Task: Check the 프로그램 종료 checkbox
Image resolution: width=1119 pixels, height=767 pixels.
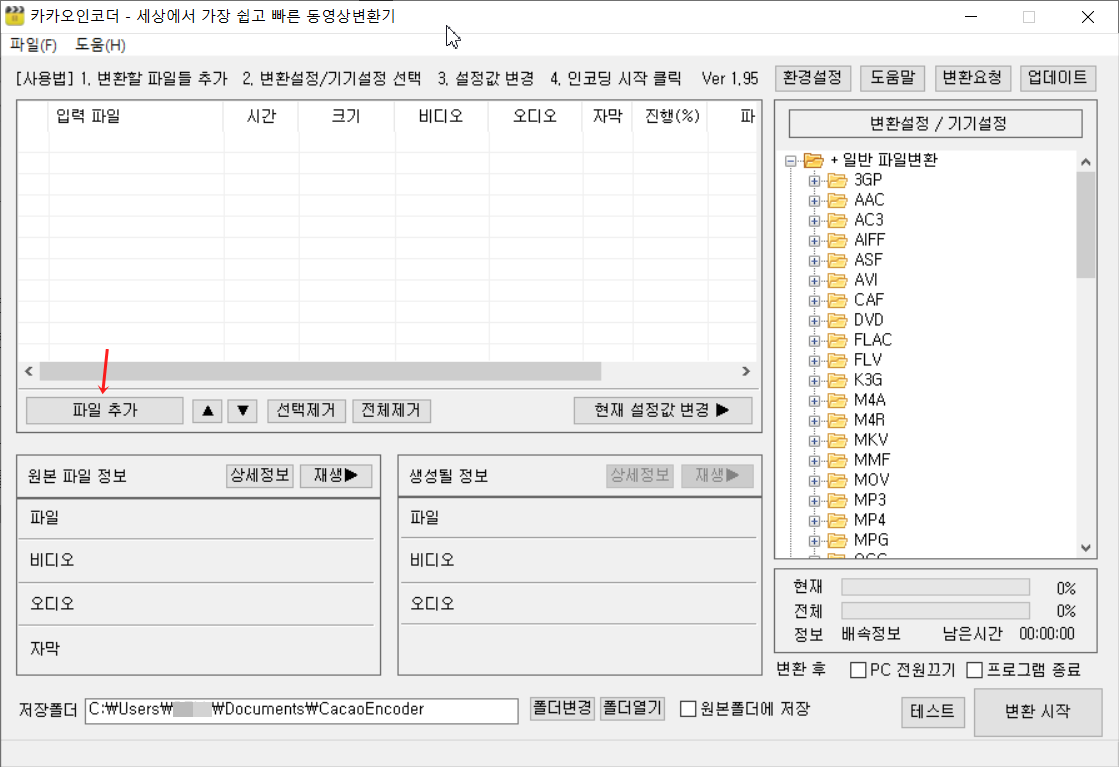Action: [974, 670]
